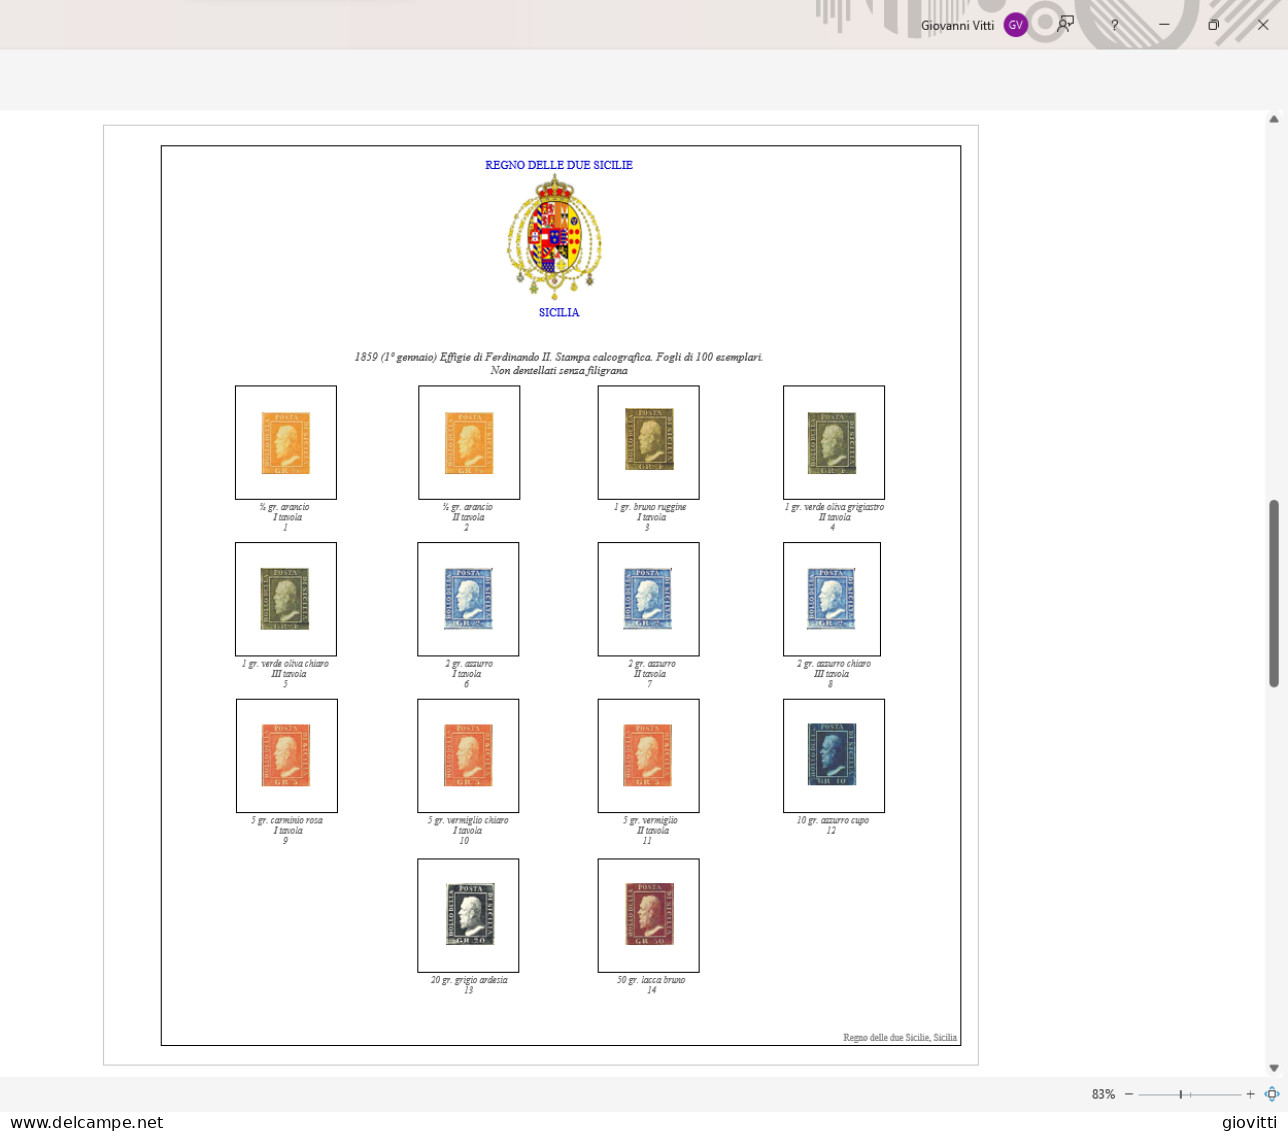The height and width of the screenshot is (1131, 1288).
Task: Open Help question mark icon
Action: click(x=1114, y=25)
